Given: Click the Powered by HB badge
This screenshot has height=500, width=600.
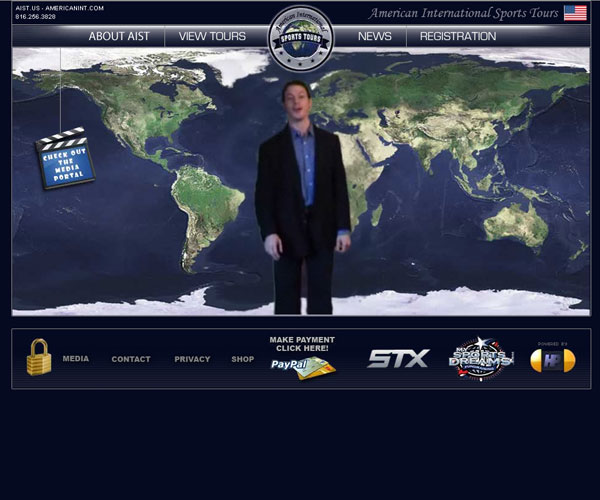Looking at the screenshot, I should 552,360.
